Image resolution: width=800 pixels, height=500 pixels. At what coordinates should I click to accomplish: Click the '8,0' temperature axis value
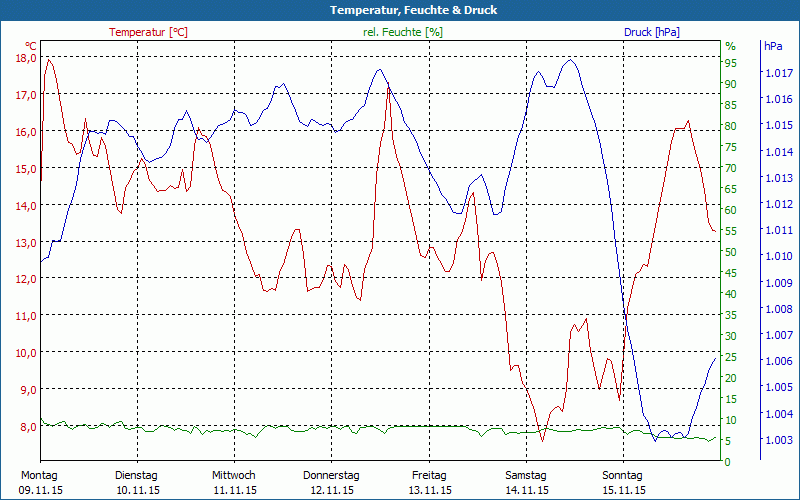(29, 427)
